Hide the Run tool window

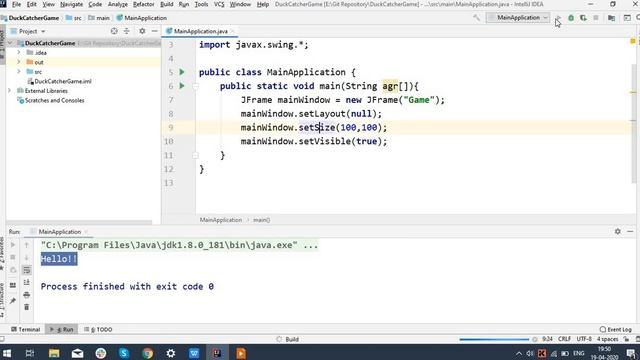click(x=630, y=231)
